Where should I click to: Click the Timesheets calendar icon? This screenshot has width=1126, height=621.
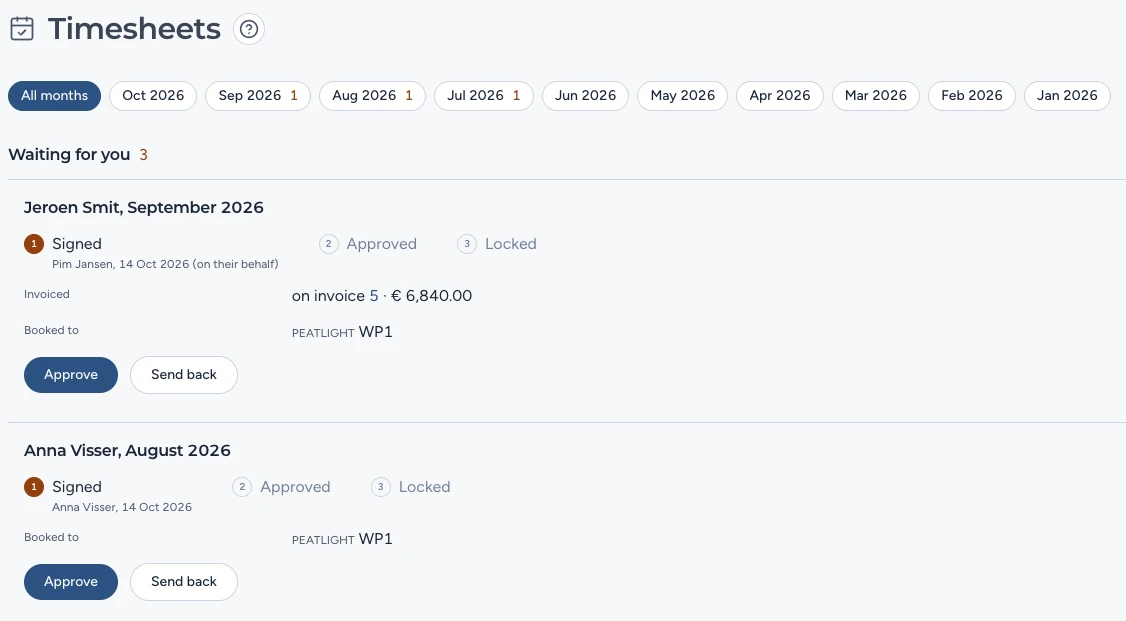click(22, 29)
